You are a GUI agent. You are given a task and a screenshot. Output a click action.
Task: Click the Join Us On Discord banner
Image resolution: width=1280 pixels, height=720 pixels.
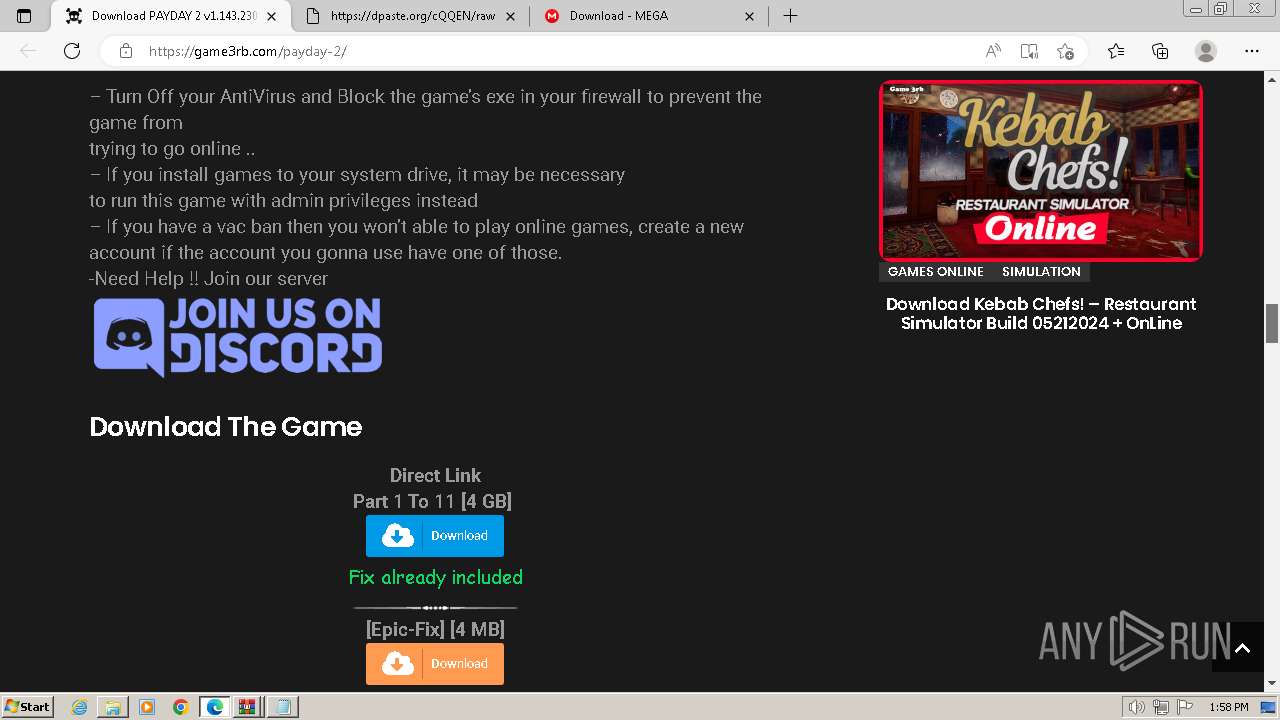click(x=238, y=337)
